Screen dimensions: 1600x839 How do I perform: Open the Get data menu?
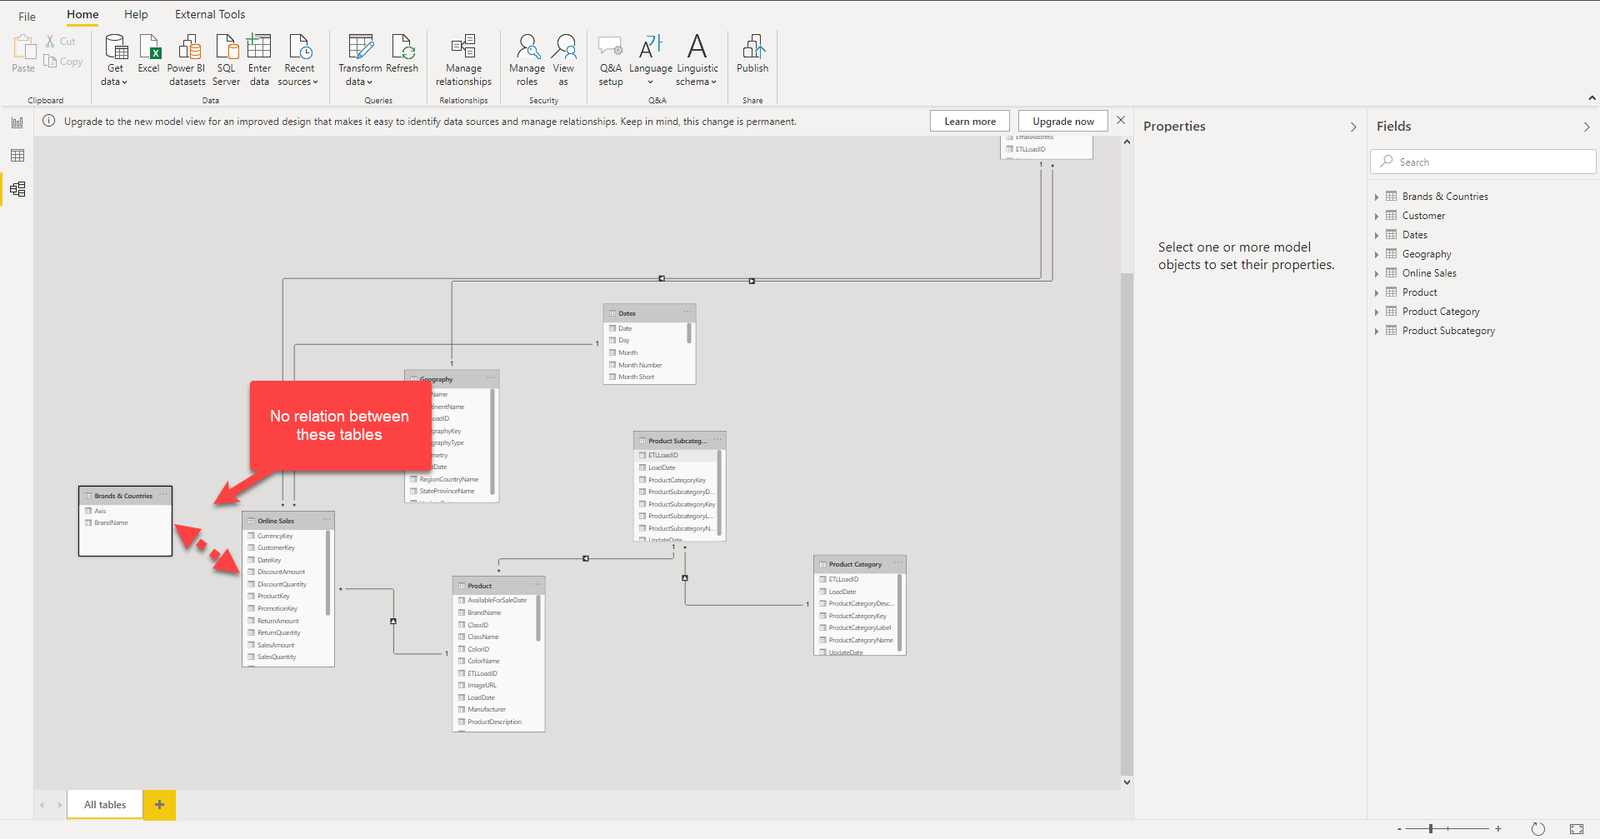(115, 60)
